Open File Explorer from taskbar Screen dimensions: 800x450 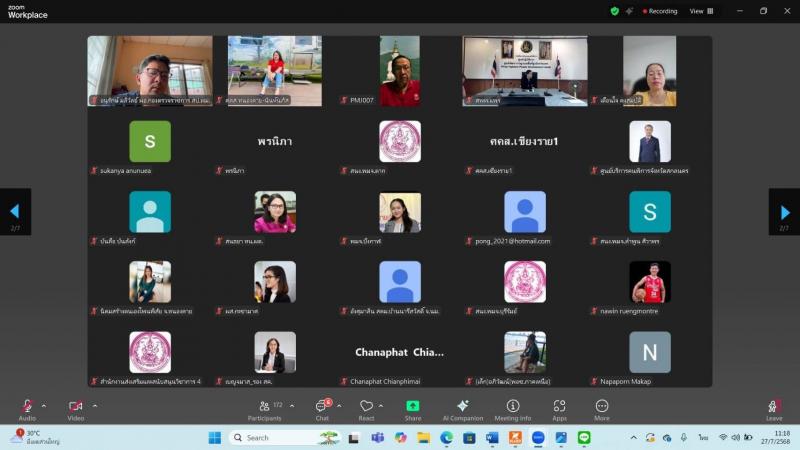point(423,438)
